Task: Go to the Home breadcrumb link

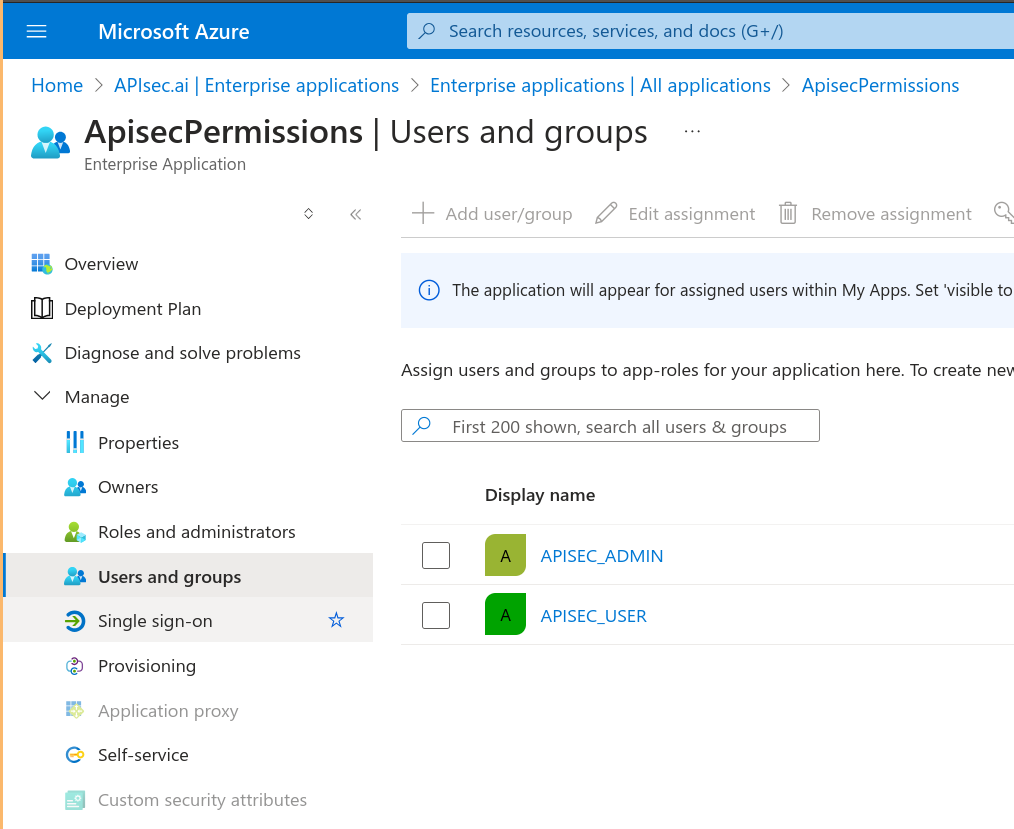Action: click(x=57, y=86)
